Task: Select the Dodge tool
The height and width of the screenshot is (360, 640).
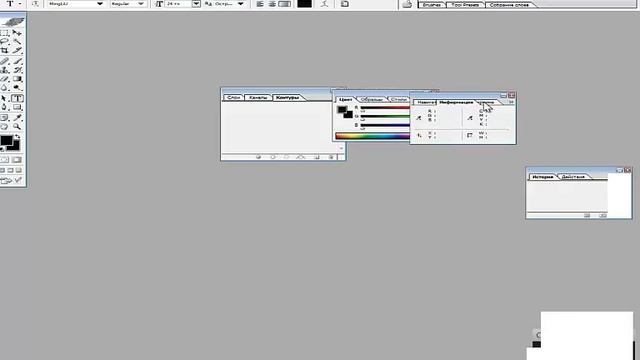Action: 17,87
